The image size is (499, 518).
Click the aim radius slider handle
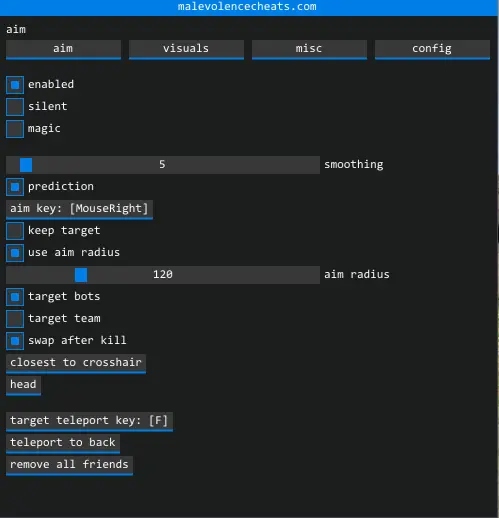81,275
